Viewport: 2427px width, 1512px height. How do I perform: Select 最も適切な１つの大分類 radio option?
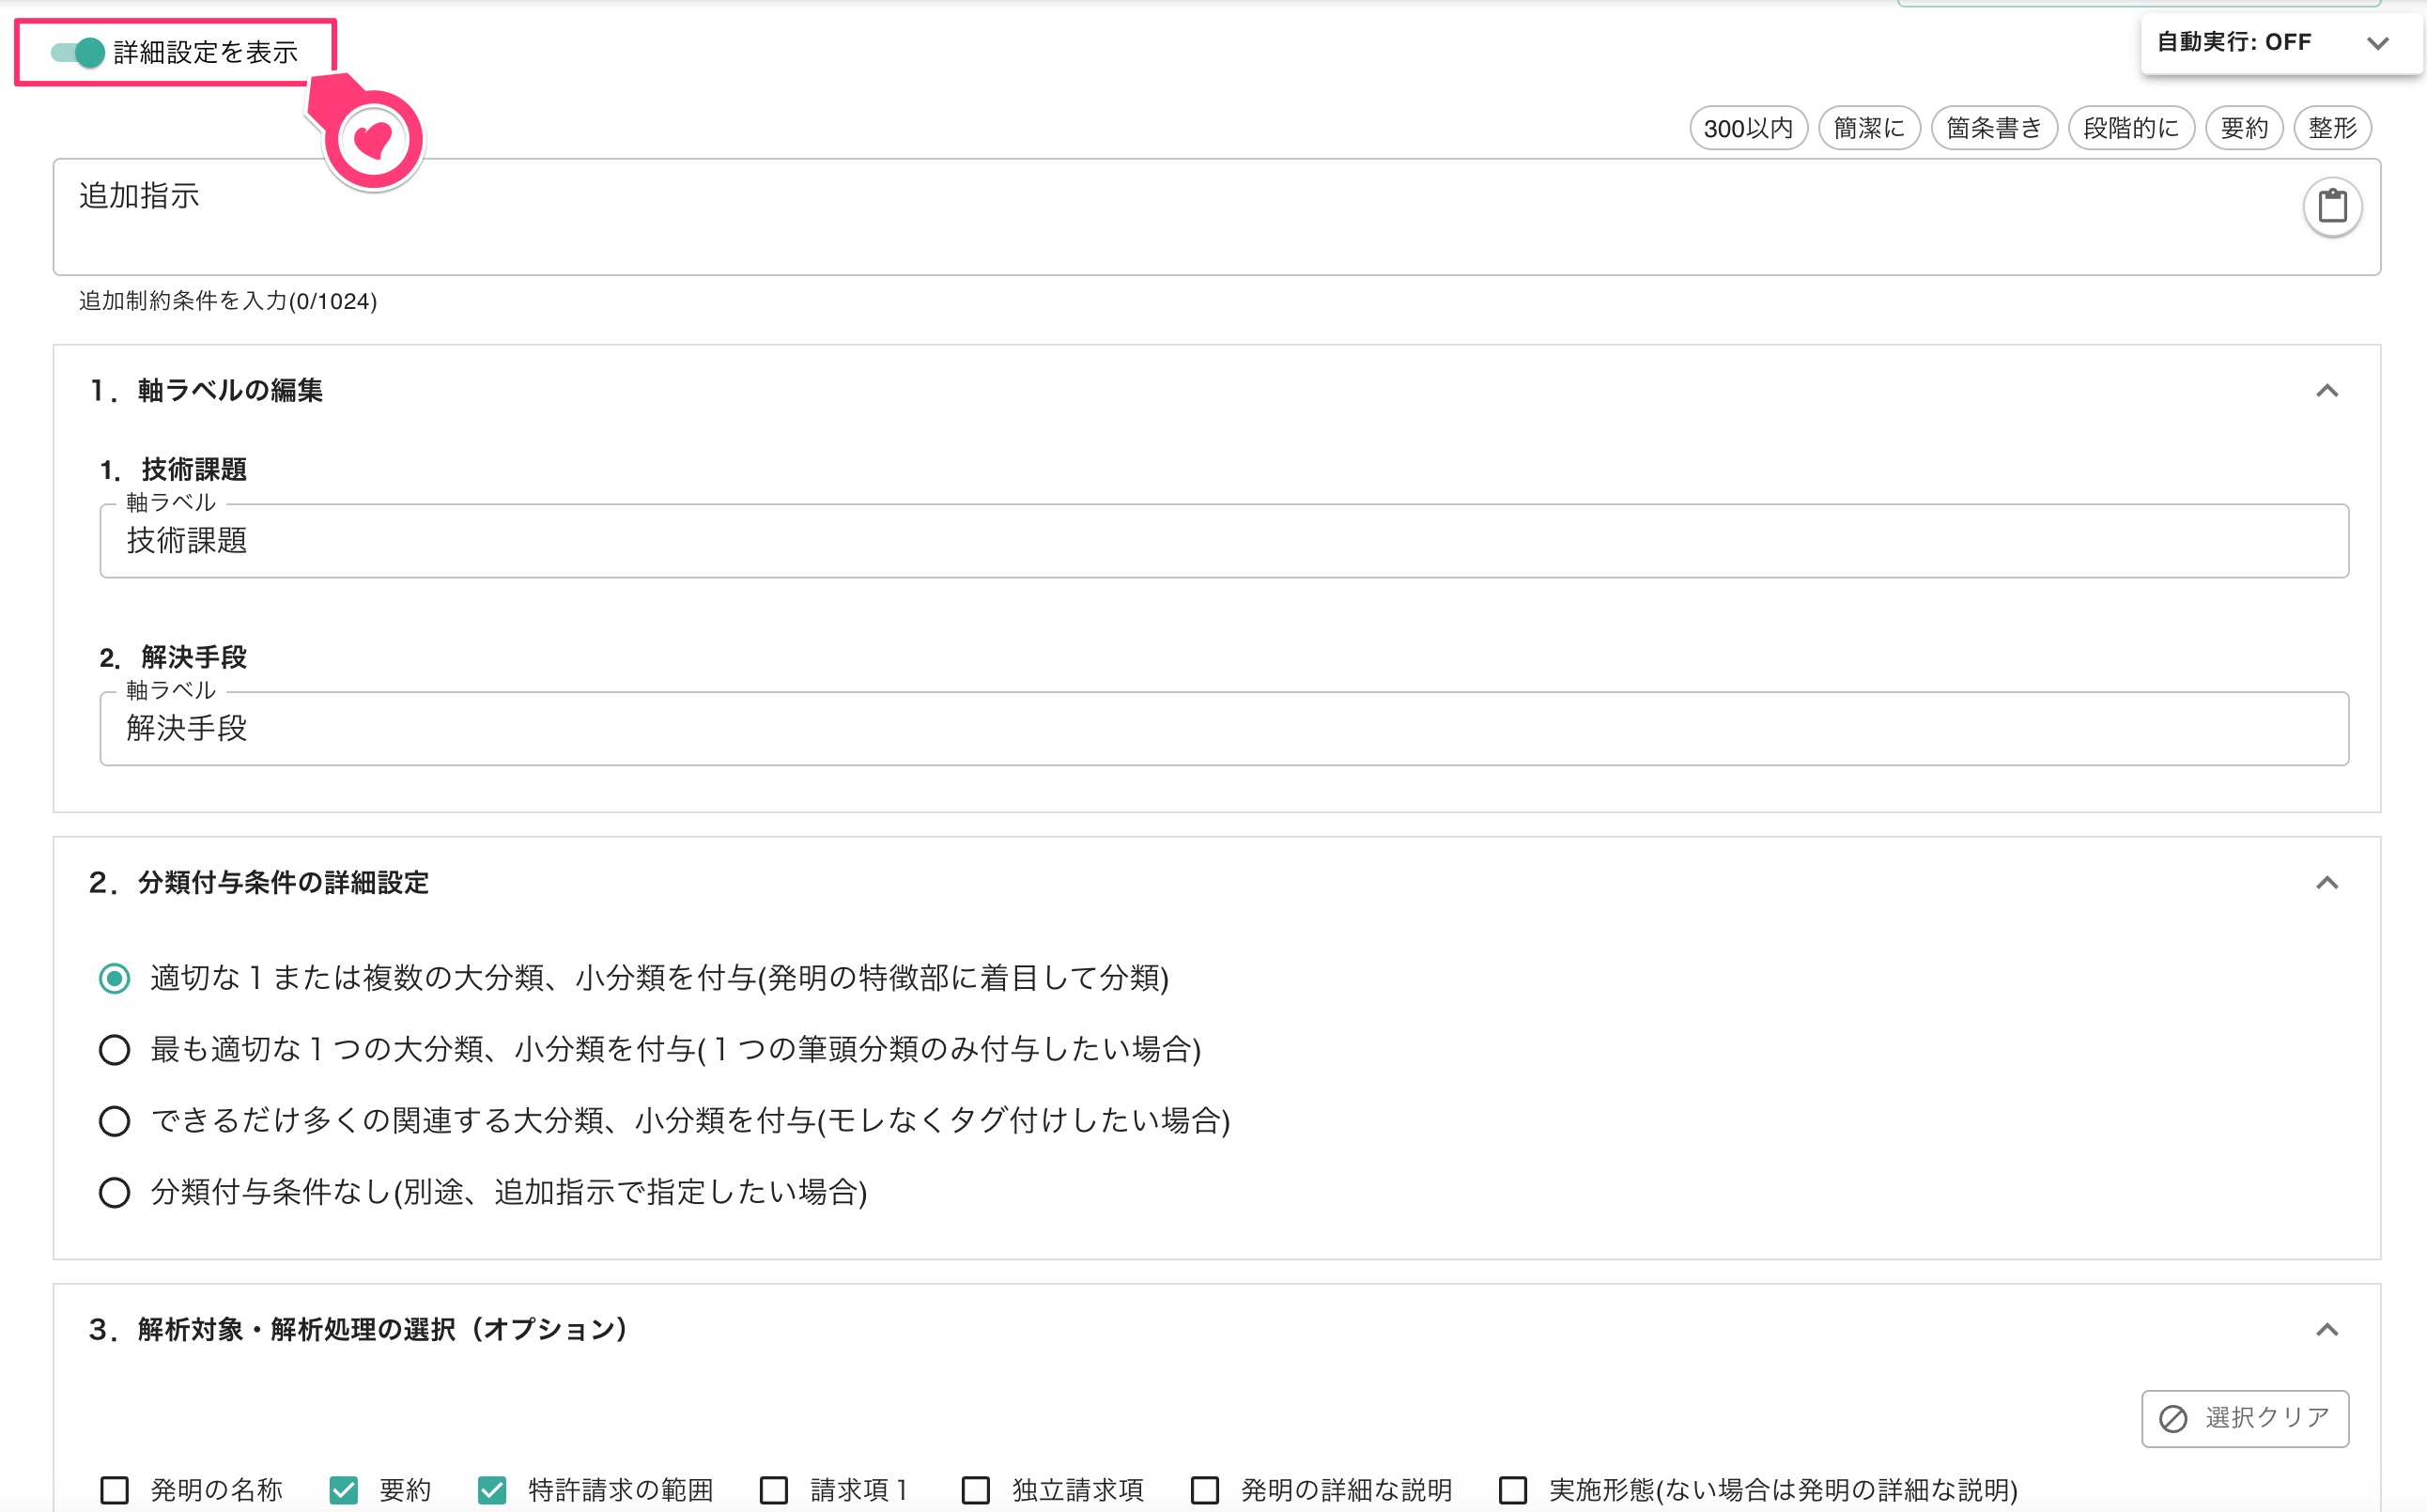click(114, 1050)
